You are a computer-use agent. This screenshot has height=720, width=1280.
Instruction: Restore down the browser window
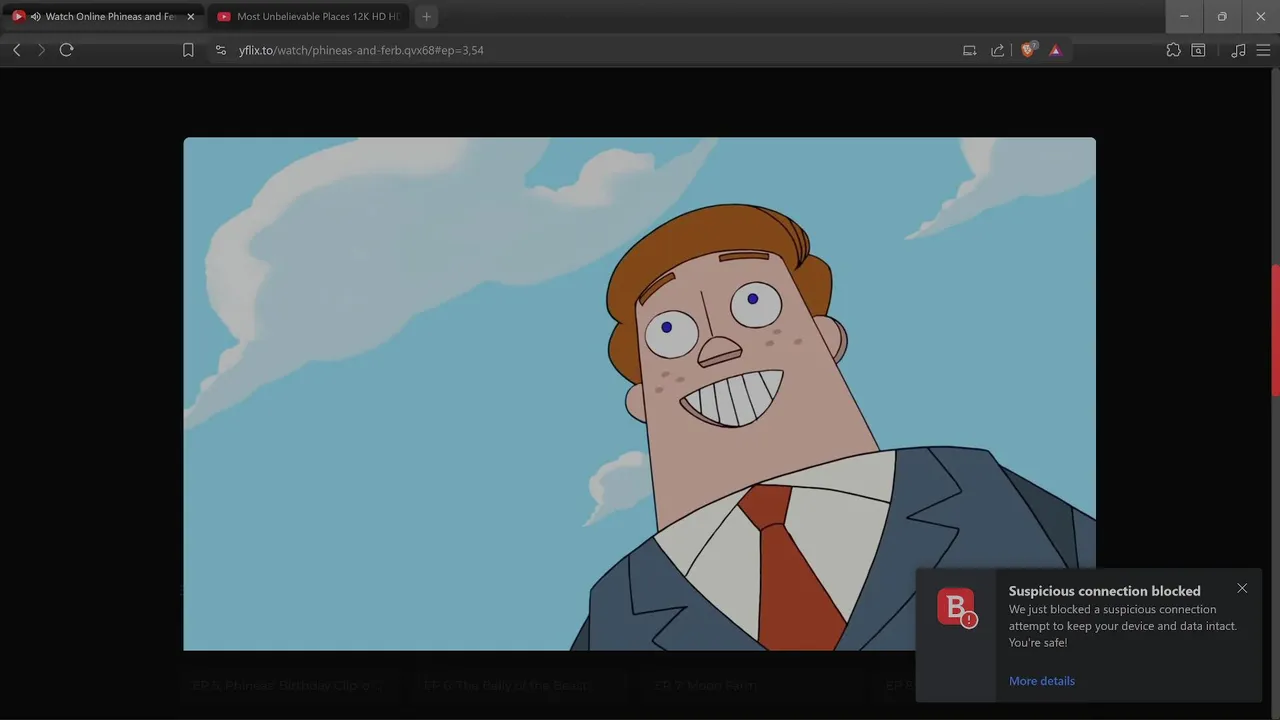click(1222, 17)
